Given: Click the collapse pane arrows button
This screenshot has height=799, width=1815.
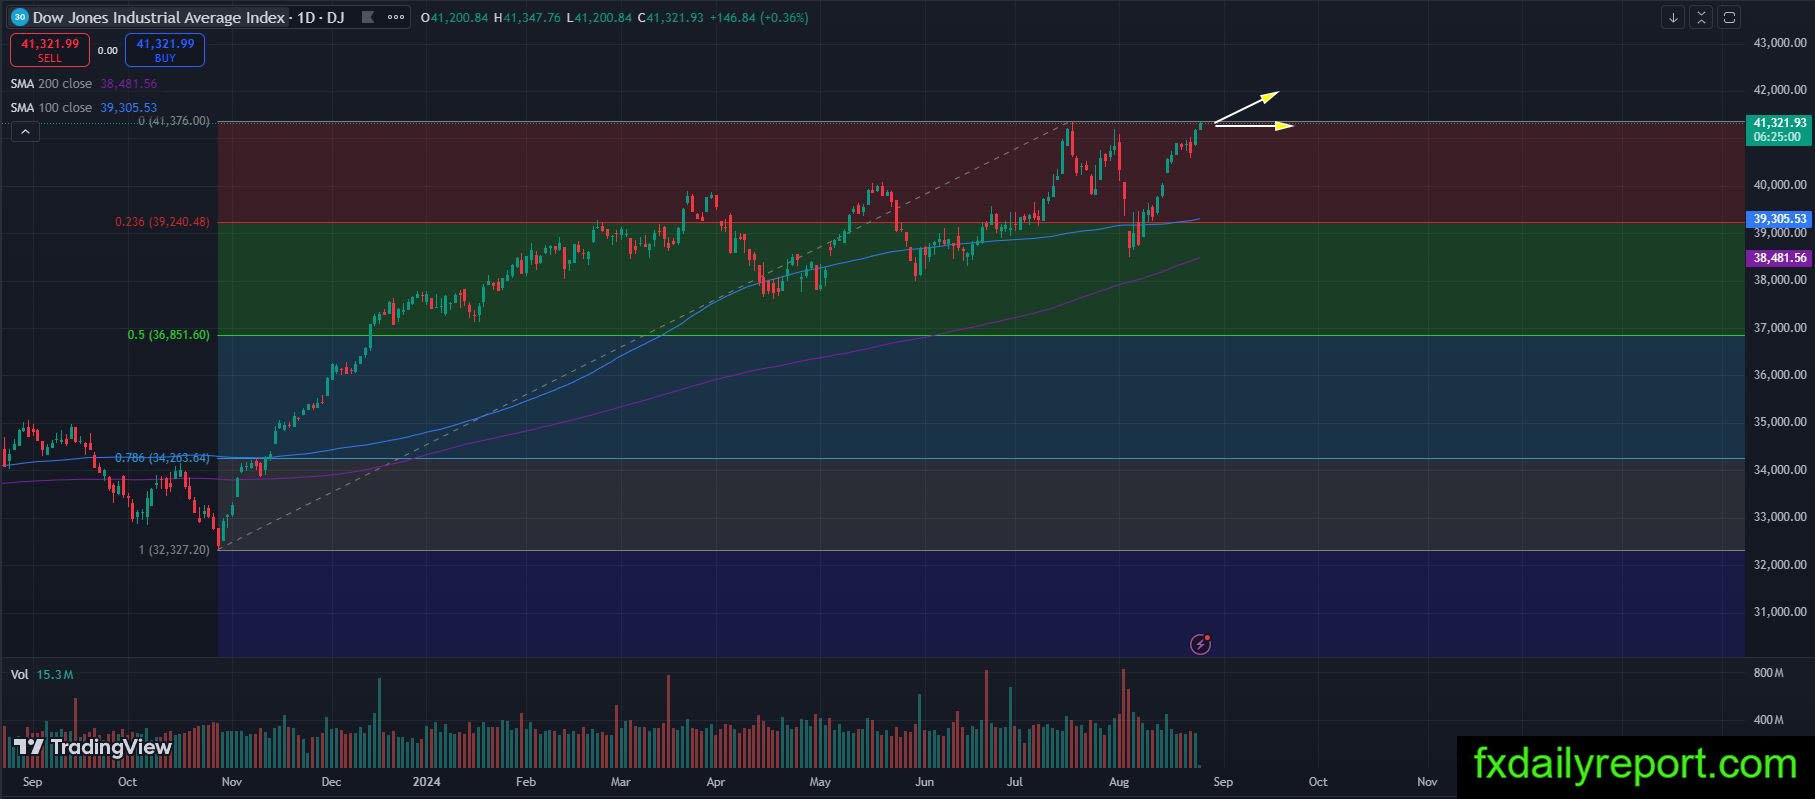Looking at the screenshot, I should (1701, 17).
